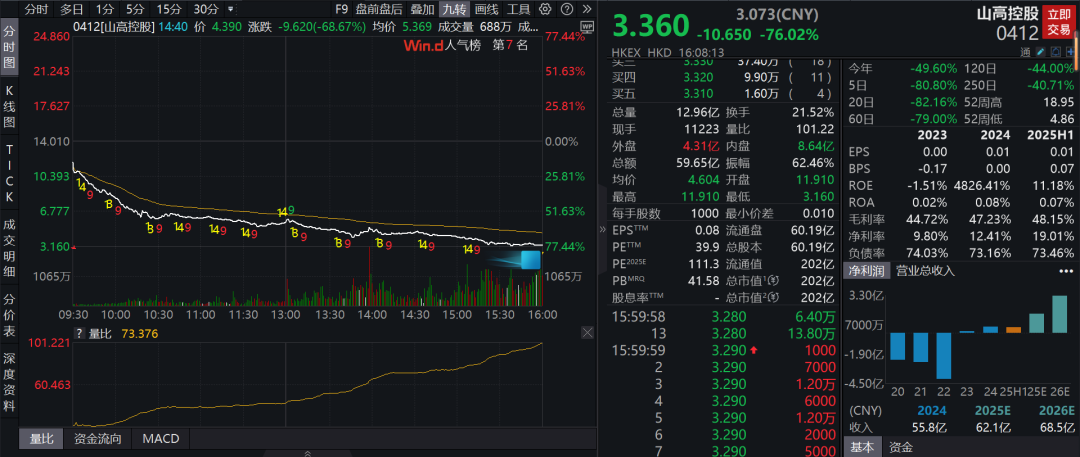1080x457 pixels.
Task: Select the 15分 interval
Action: pos(169,10)
